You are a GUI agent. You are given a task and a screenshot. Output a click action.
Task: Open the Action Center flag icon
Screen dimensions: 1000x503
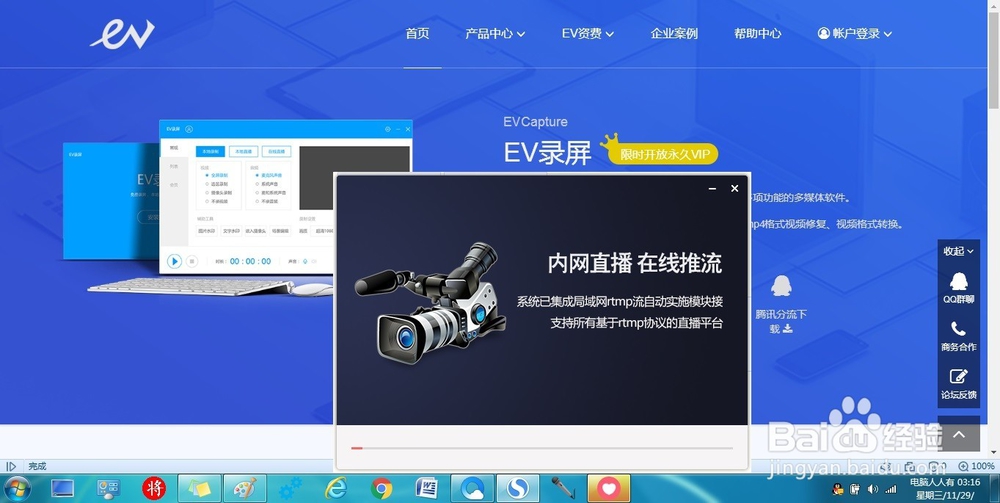855,489
